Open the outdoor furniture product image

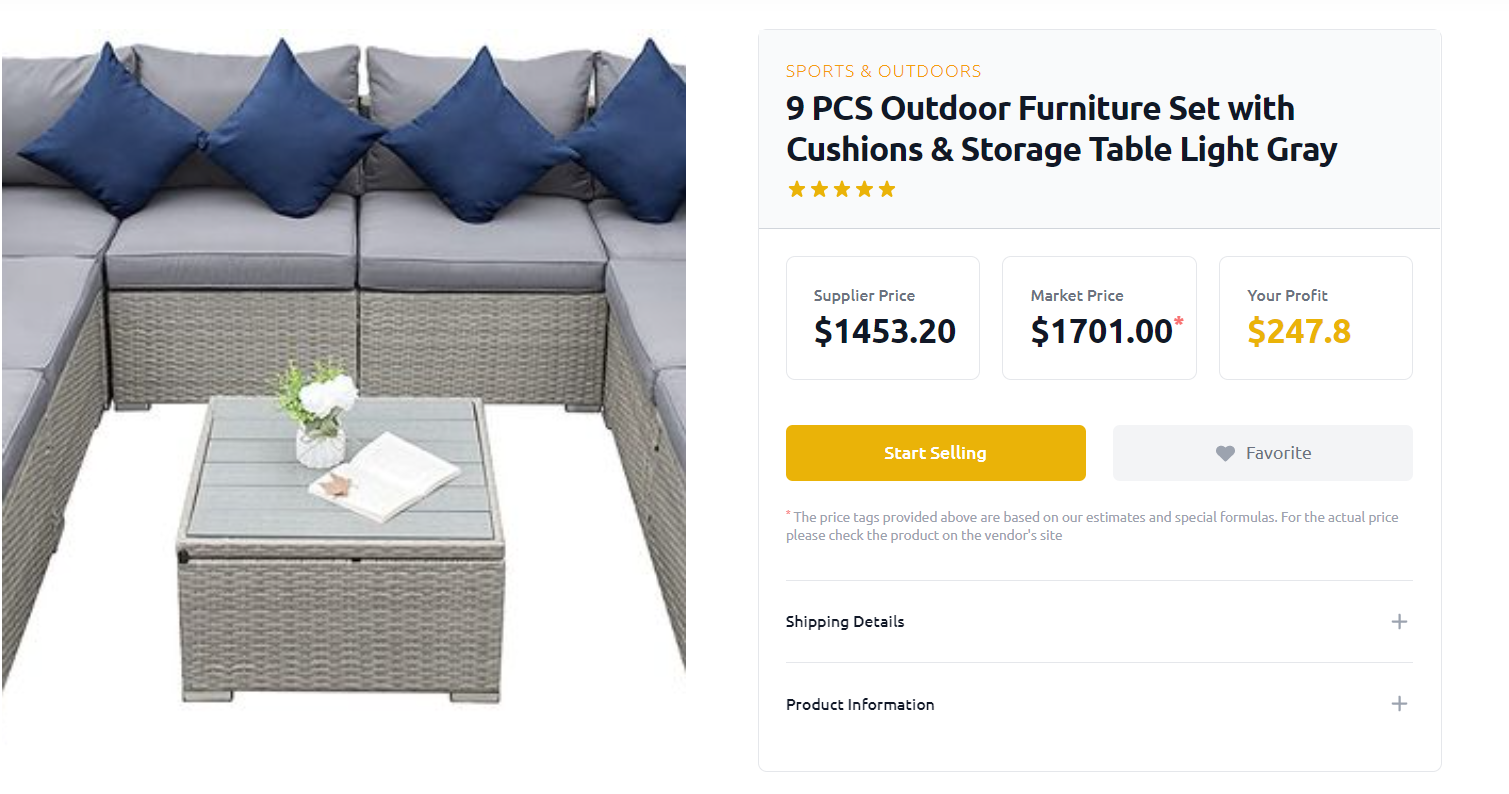tap(344, 370)
